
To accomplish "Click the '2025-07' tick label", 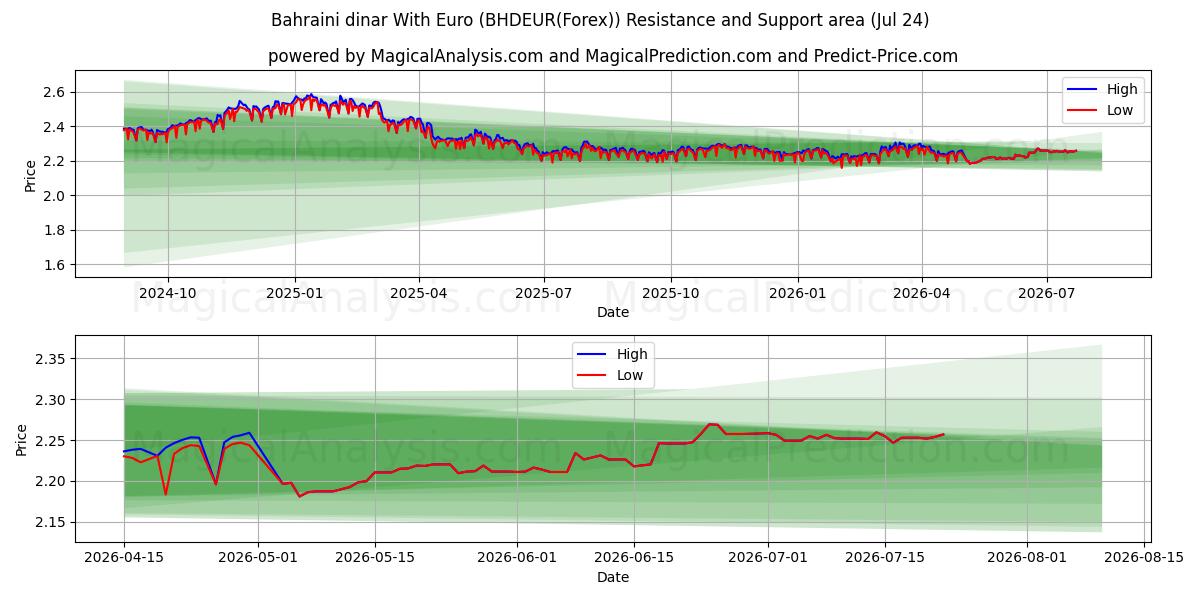I will tap(543, 292).
